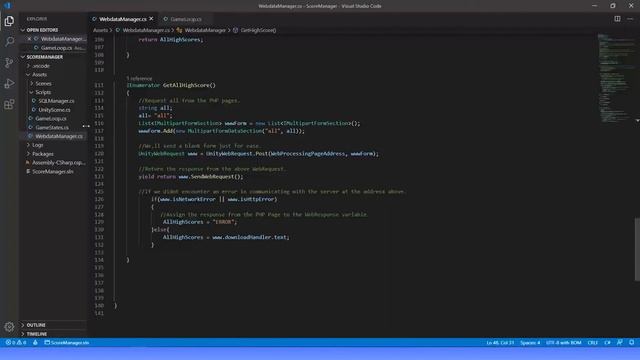Click the AllHighScores = "ERROR" line
The image size is (640, 360).
coord(200,222)
